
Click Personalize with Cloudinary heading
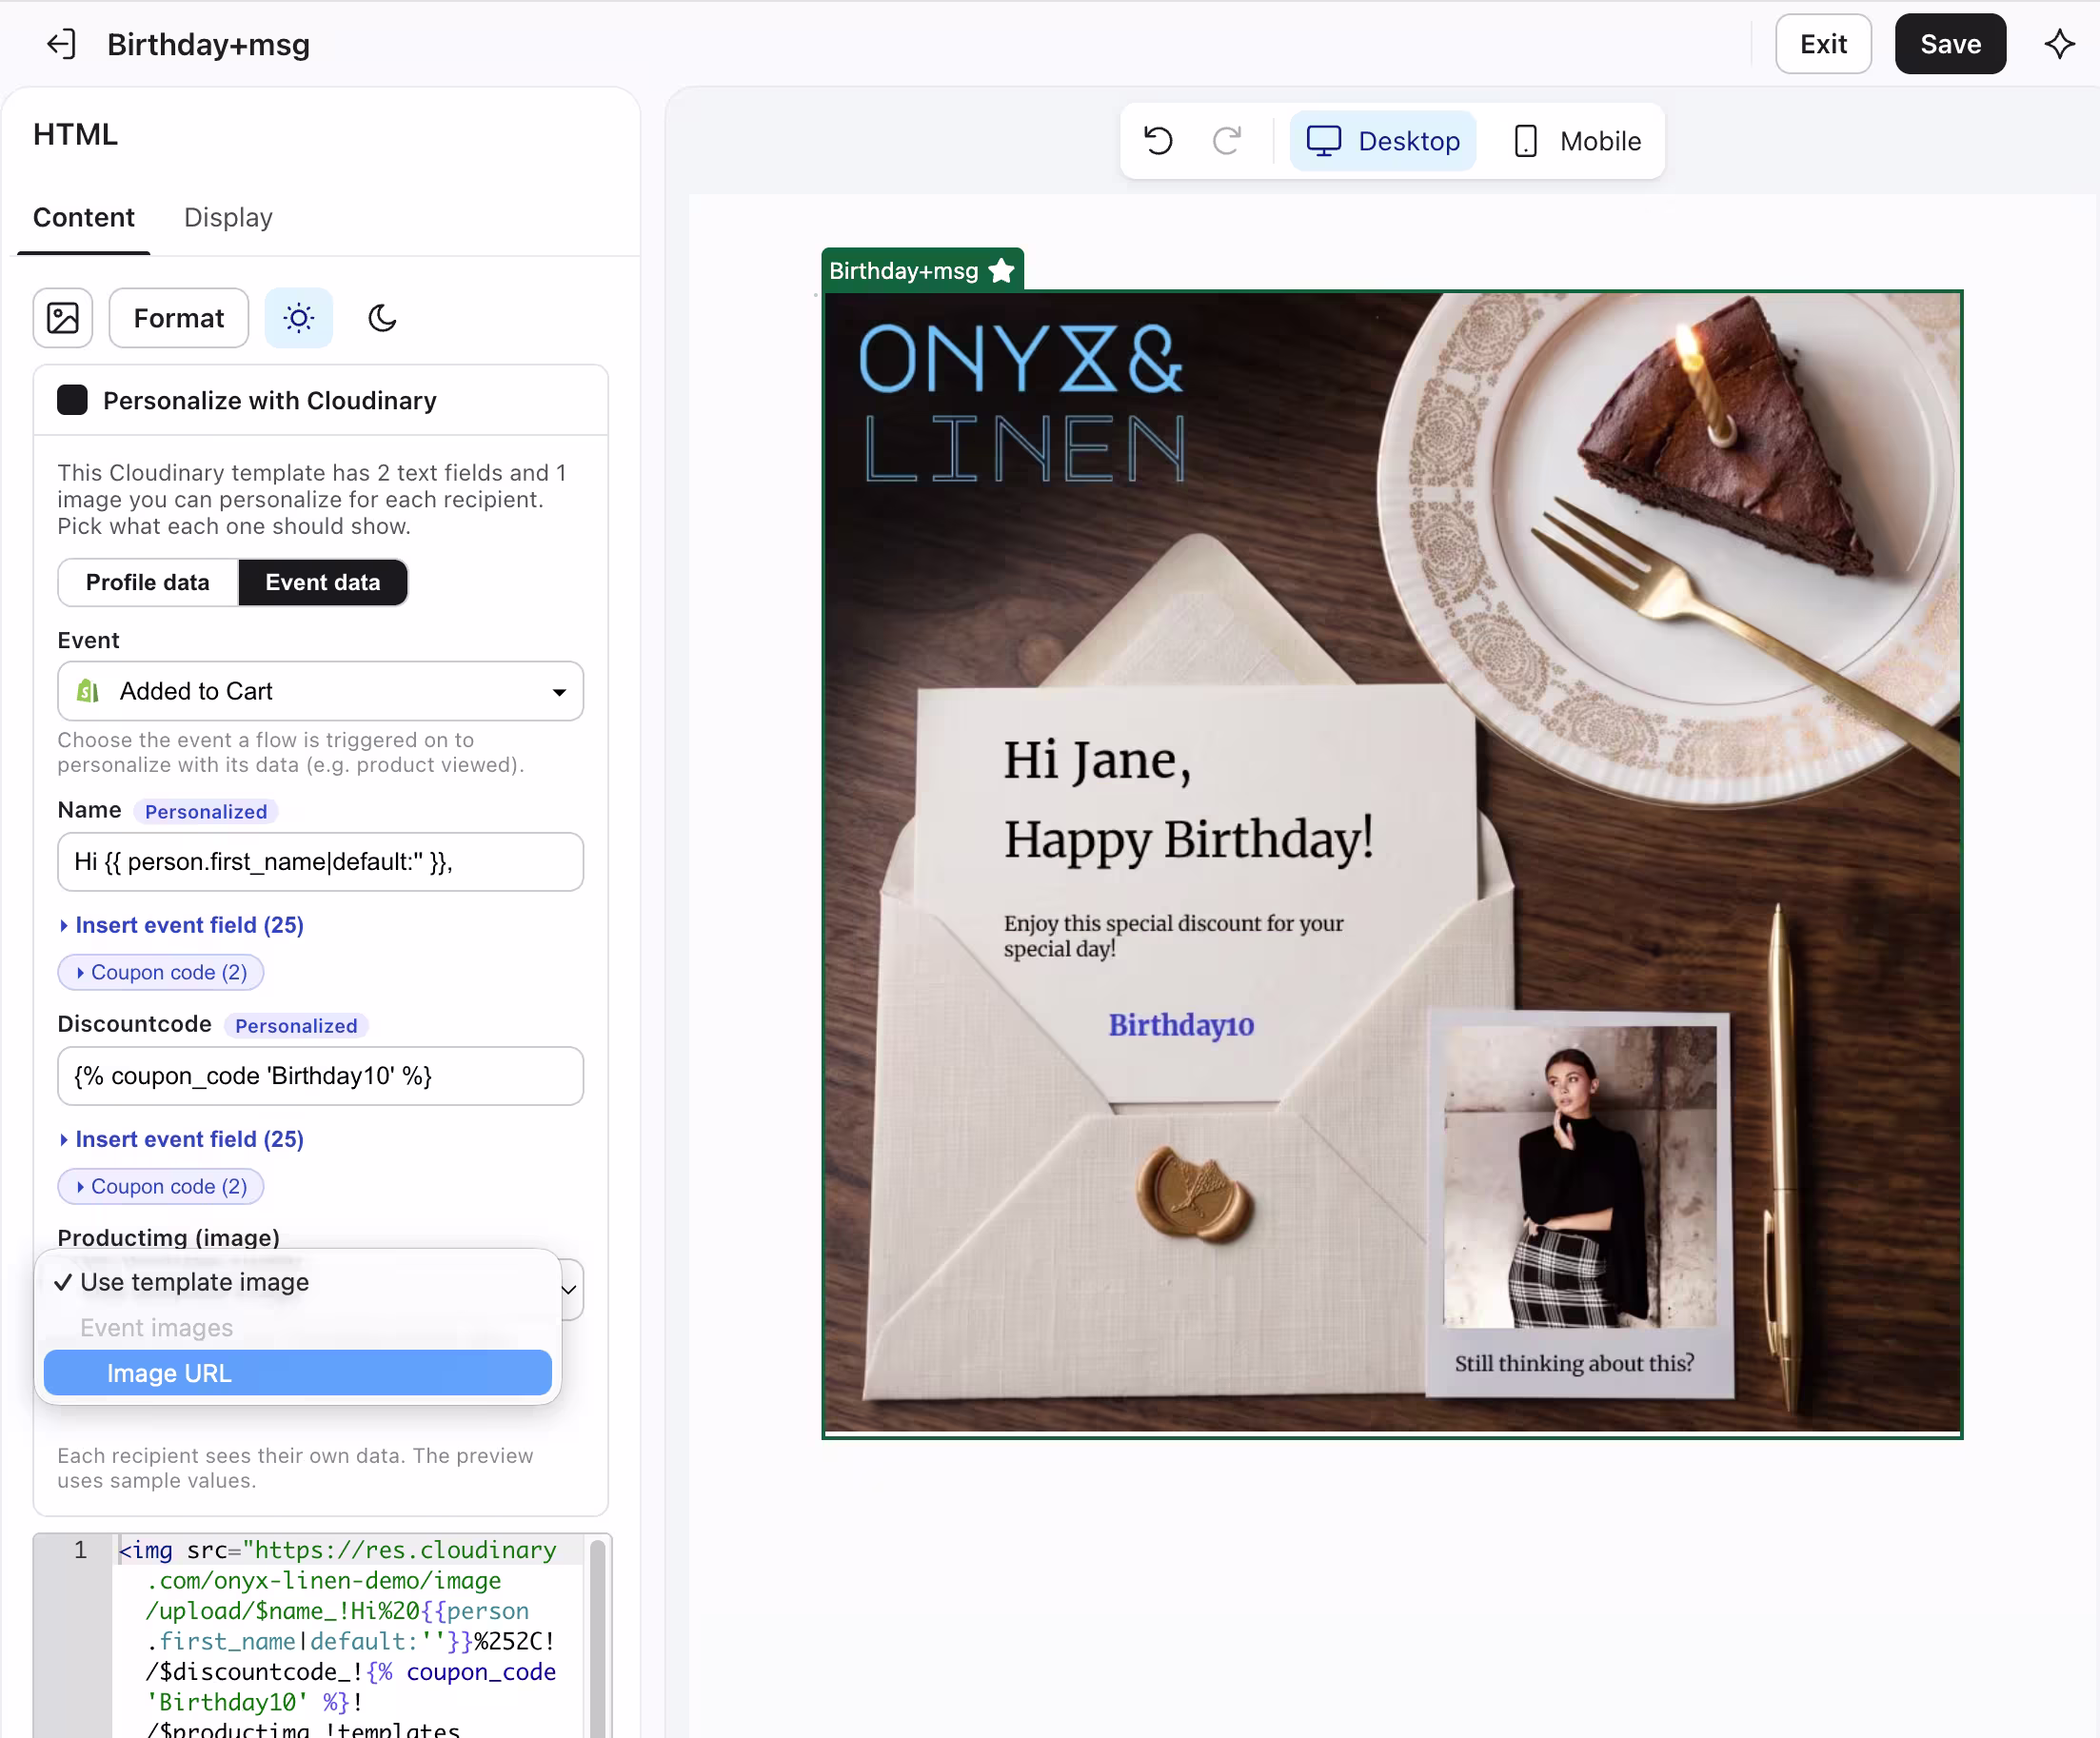pyautogui.click(x=270, y=400)
